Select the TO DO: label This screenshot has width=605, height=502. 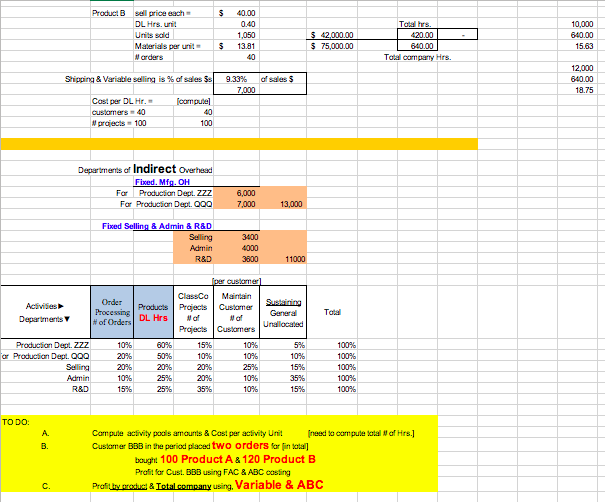click(15, 422)
